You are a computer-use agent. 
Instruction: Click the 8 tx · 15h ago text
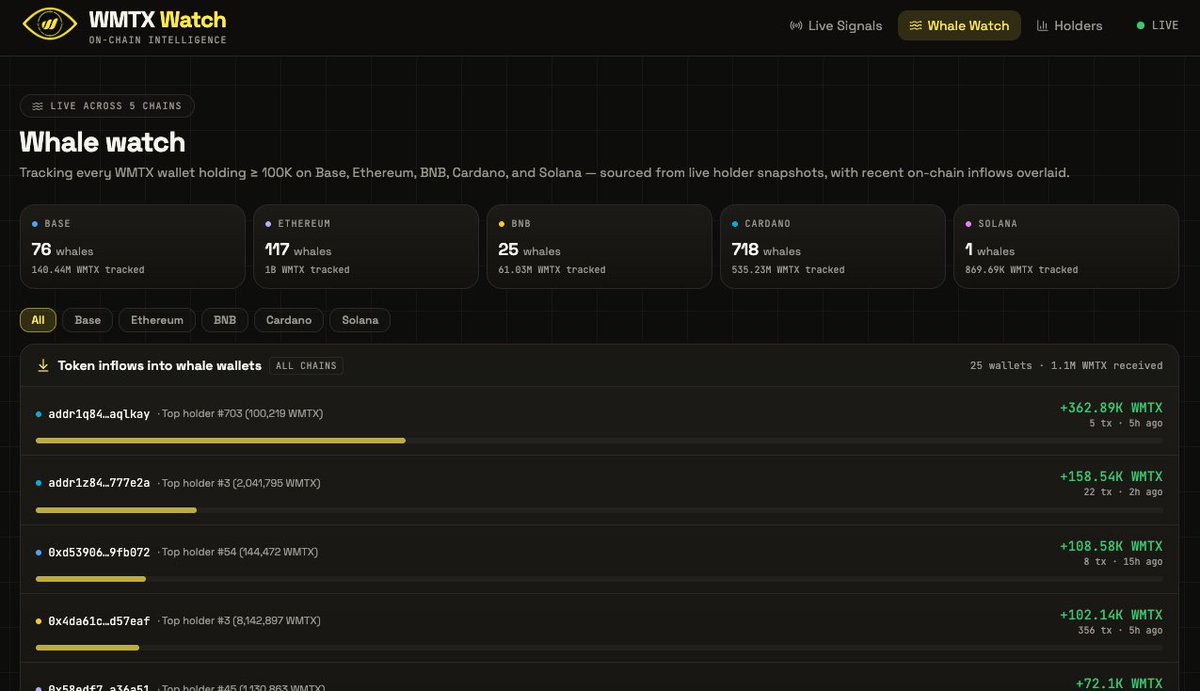click(x=1123, y=561)
